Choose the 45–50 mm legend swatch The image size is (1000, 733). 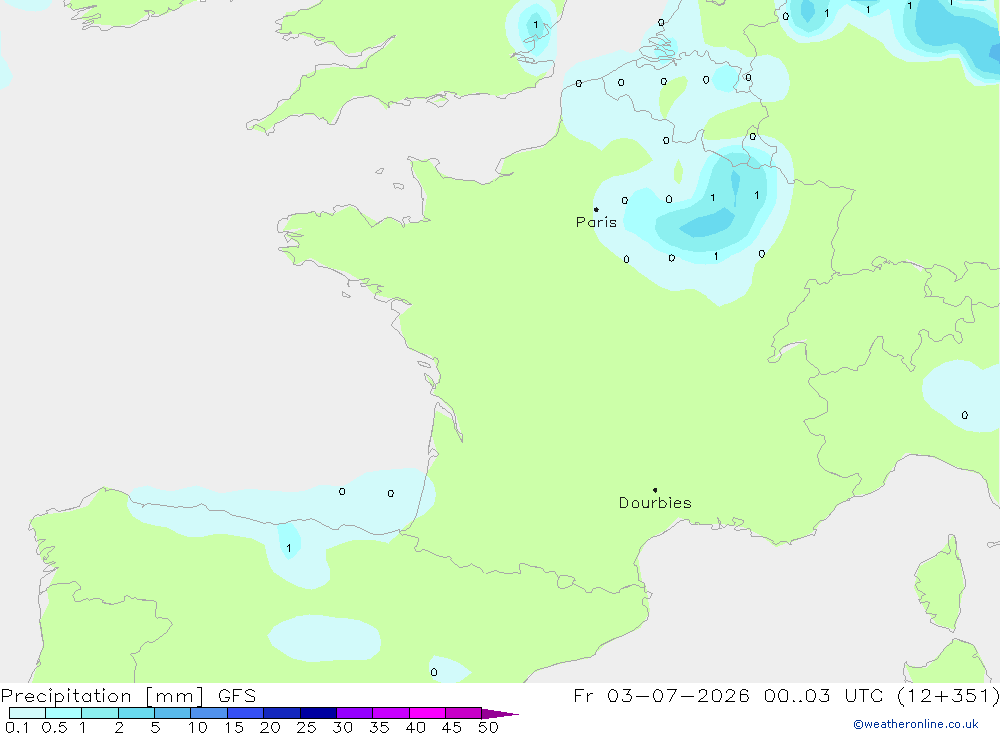463,713
